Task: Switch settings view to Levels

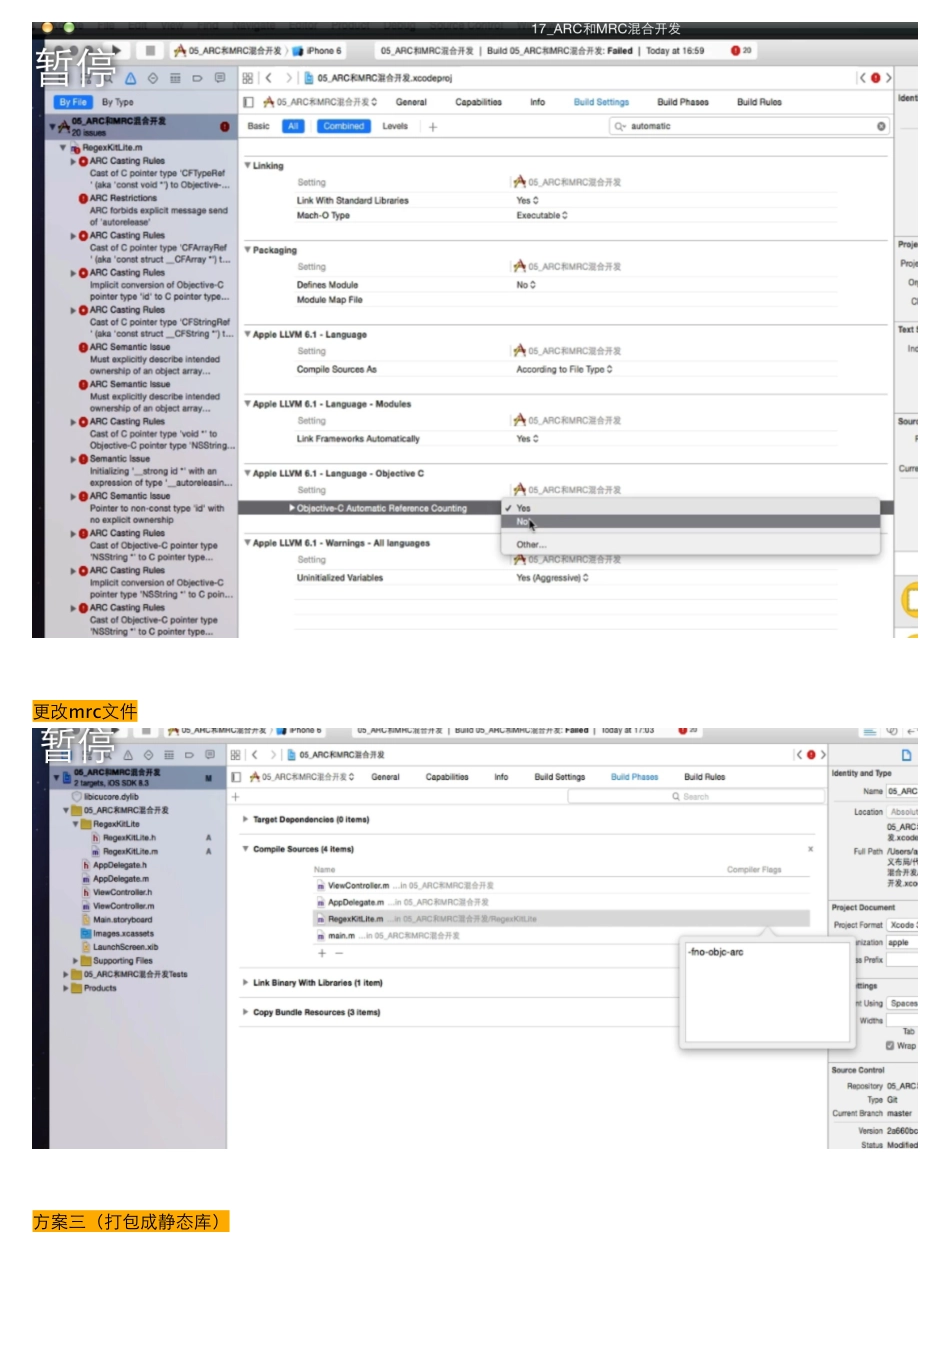Action: coord(395,127)
